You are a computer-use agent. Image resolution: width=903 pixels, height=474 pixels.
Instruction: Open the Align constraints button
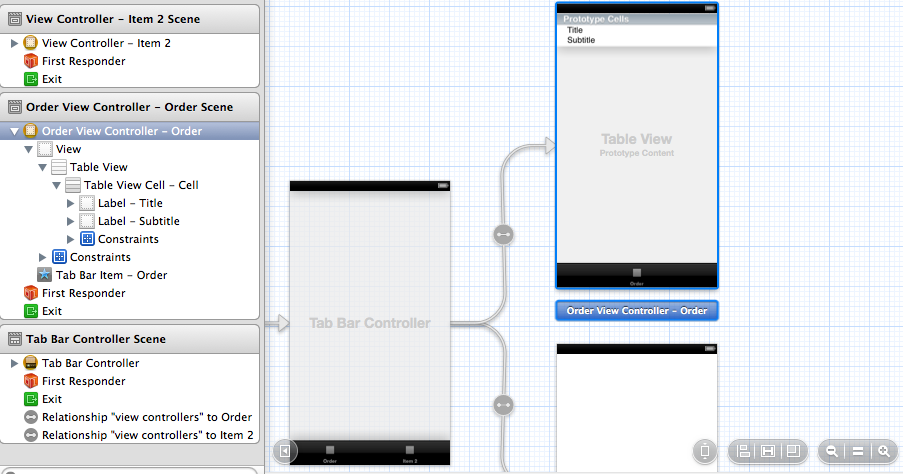click(x=743, y=451)
